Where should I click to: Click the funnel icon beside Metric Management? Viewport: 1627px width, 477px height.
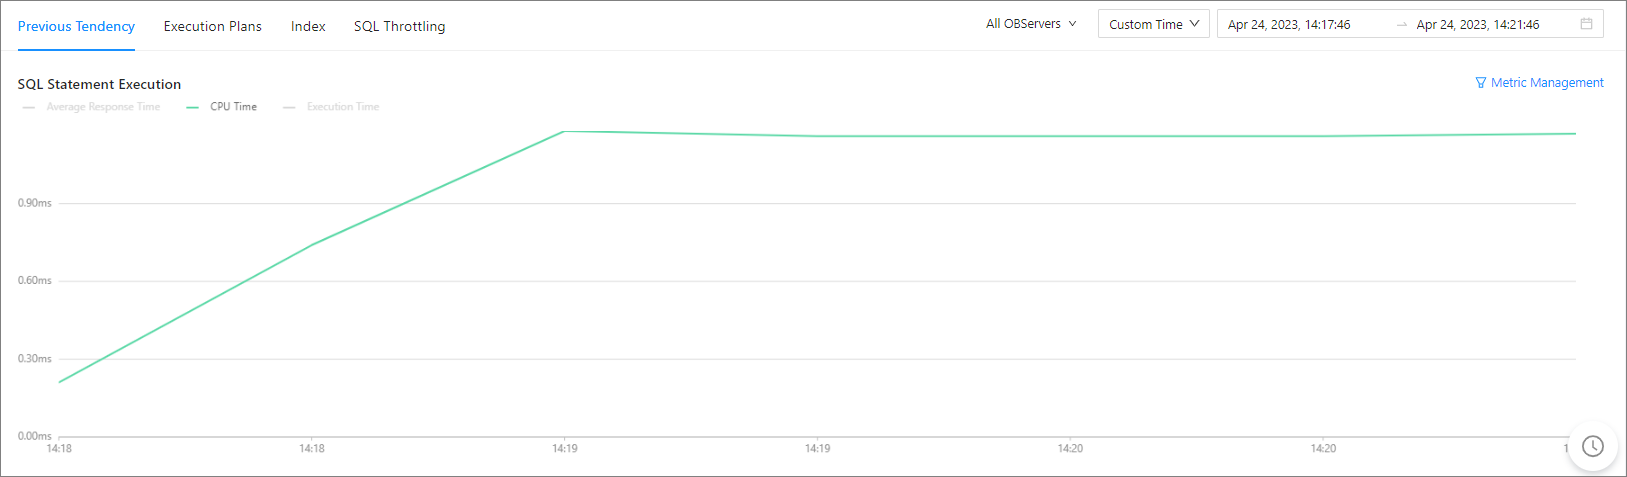[x=1481, y=83]
